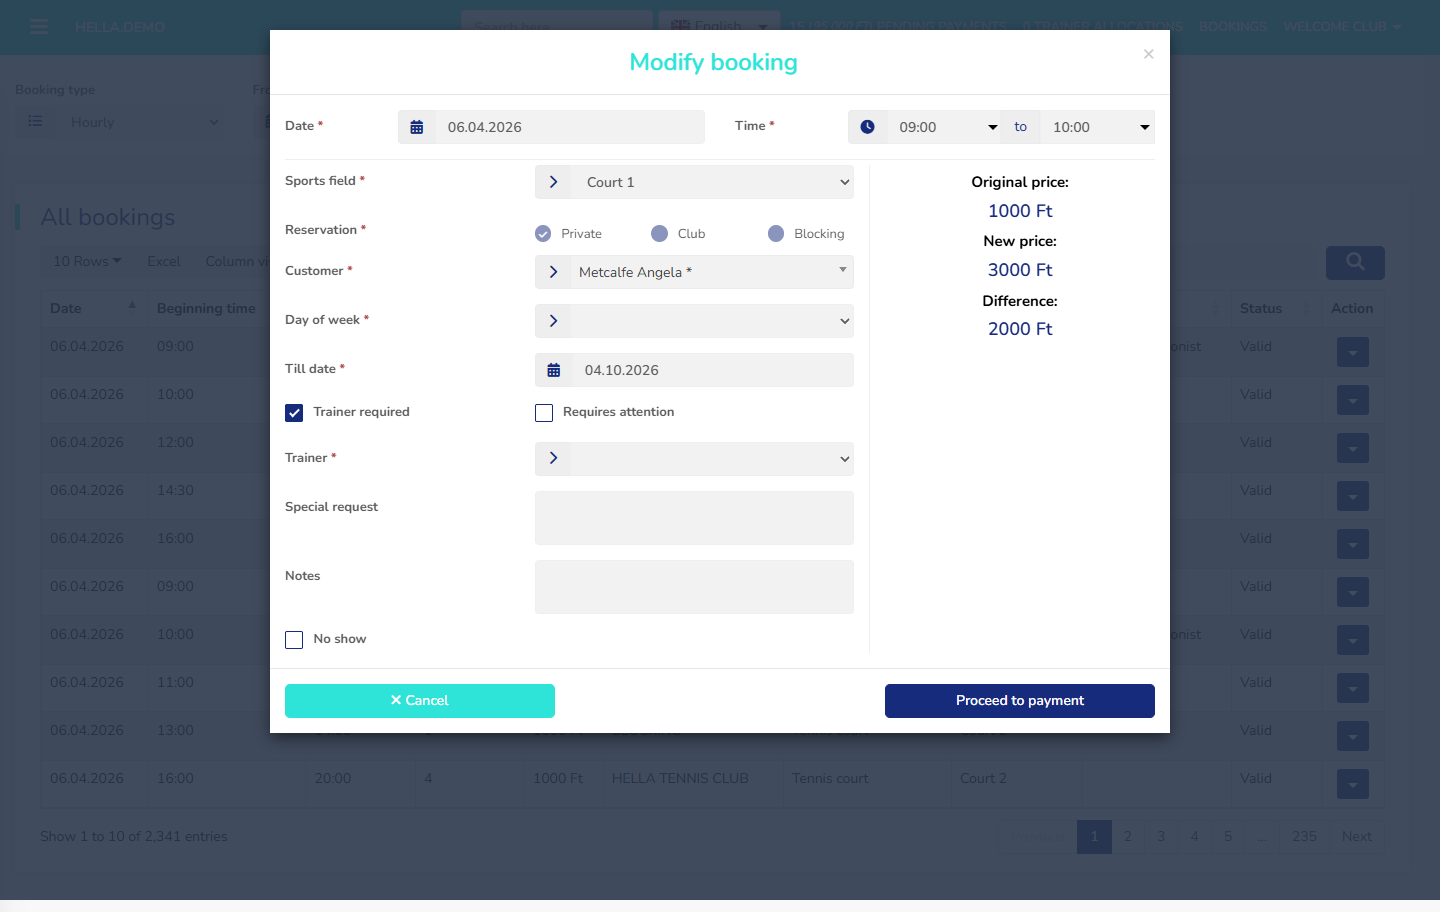Image resolution: width=1440 pixels, height=912 pixels.
Task: Click the original price 1000 Ft value
Action: 1020,211
